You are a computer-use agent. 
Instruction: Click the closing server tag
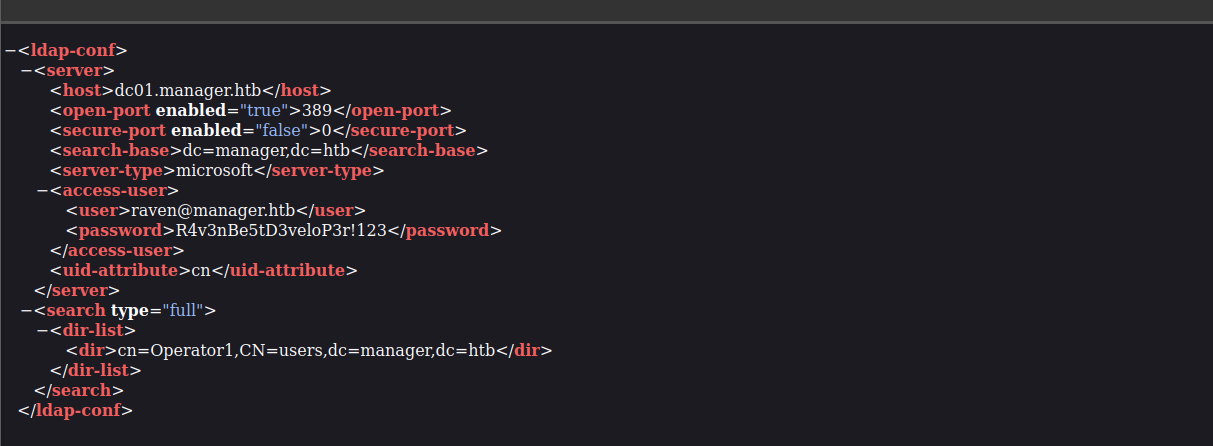77,290
